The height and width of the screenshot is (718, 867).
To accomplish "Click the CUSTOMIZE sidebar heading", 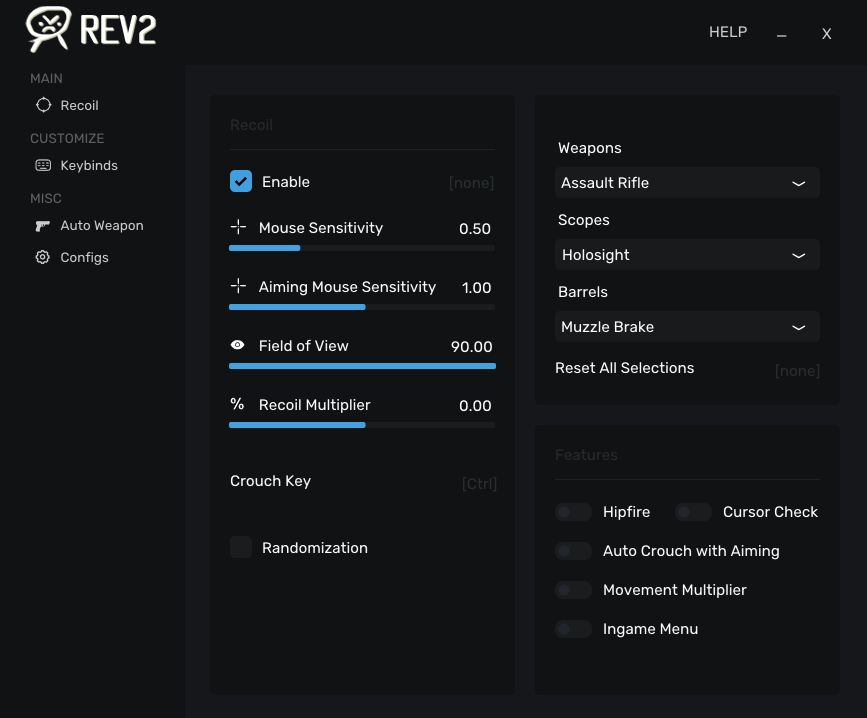I will [67, 138].
